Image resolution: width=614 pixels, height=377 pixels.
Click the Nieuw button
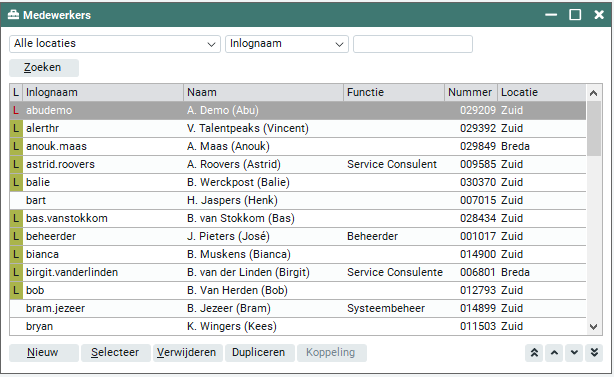pos(44,353)
